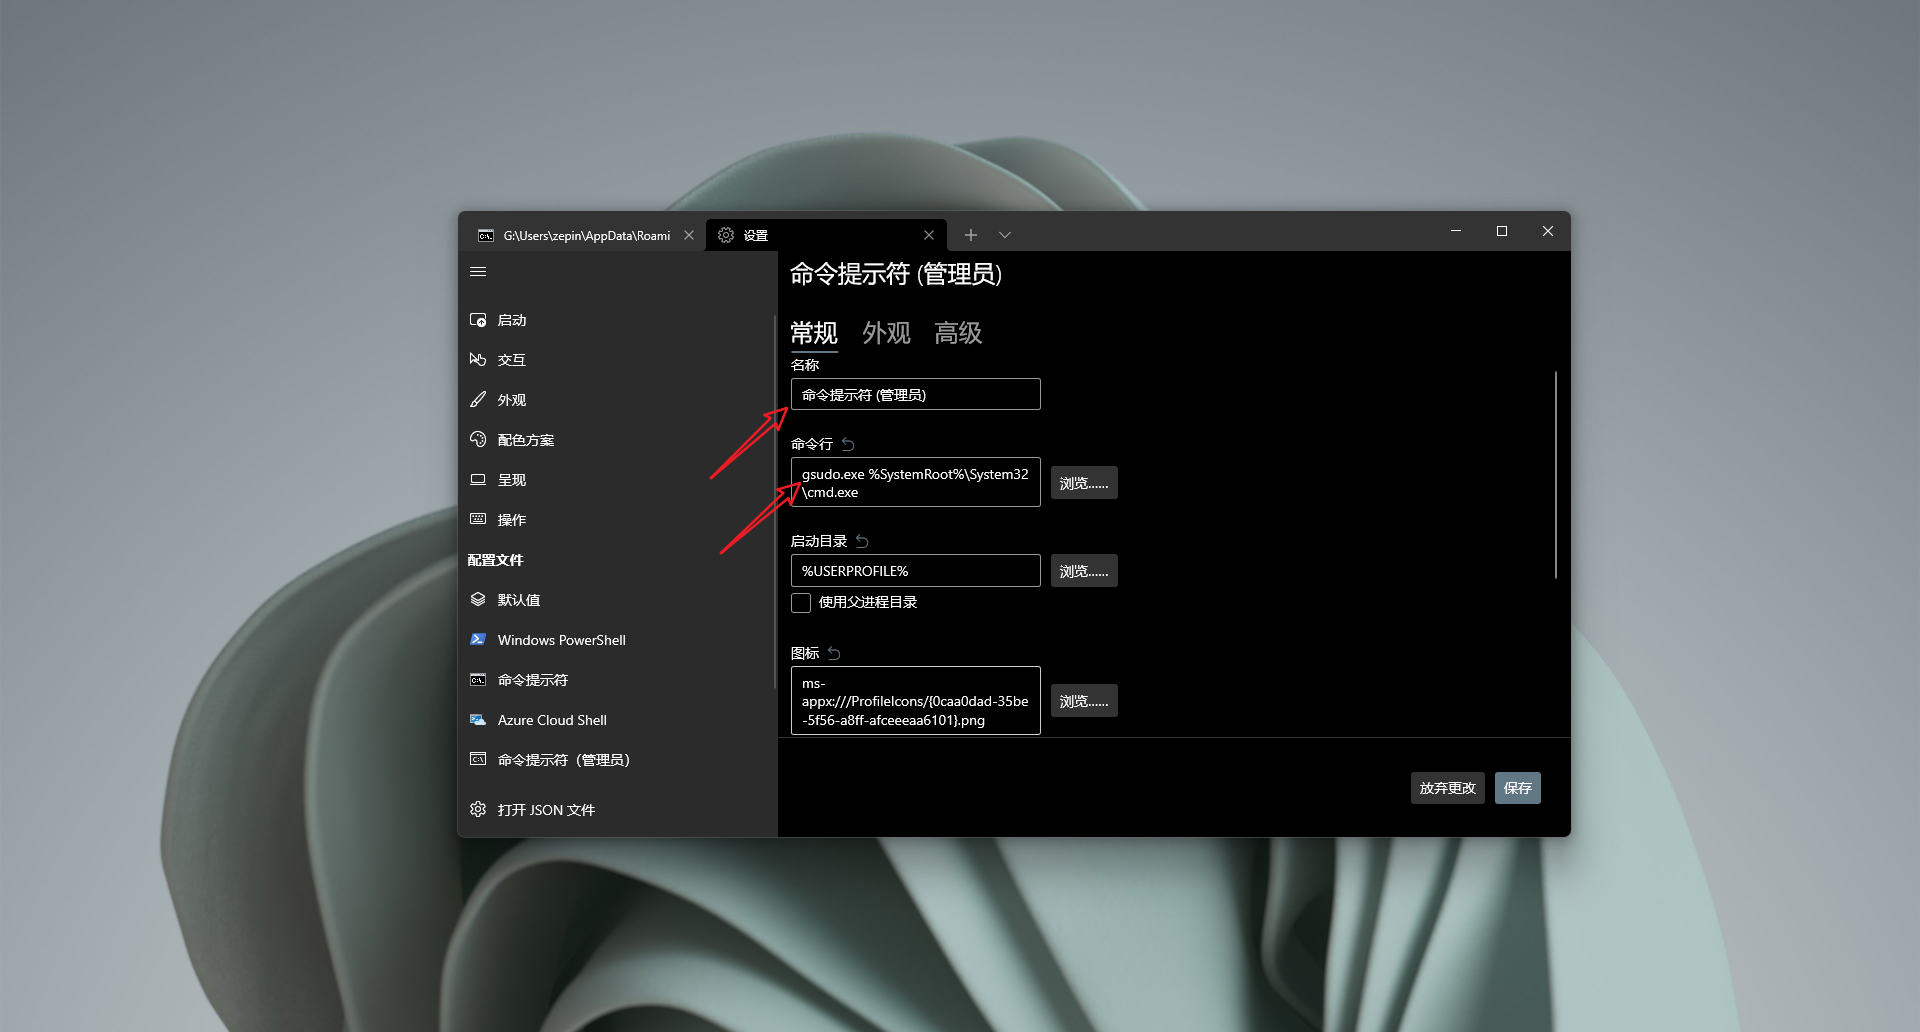The image size is (1920, 1032).
Task: Click the 保存 button
Action: (1517, 788)
